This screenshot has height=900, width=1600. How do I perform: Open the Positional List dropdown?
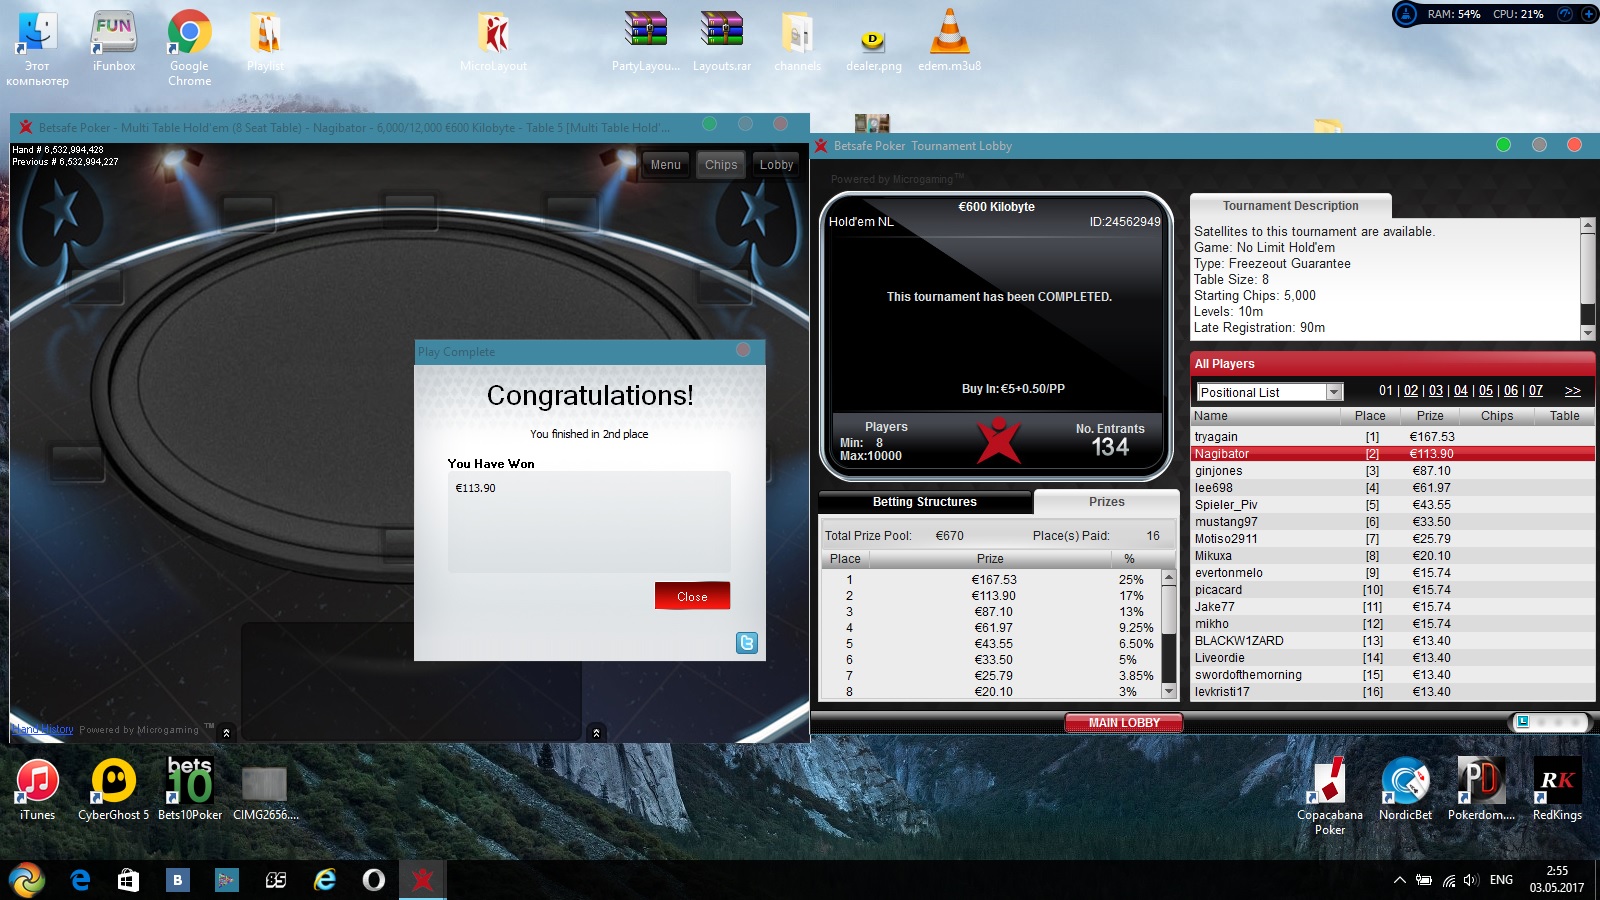(x=1269, y=392)
